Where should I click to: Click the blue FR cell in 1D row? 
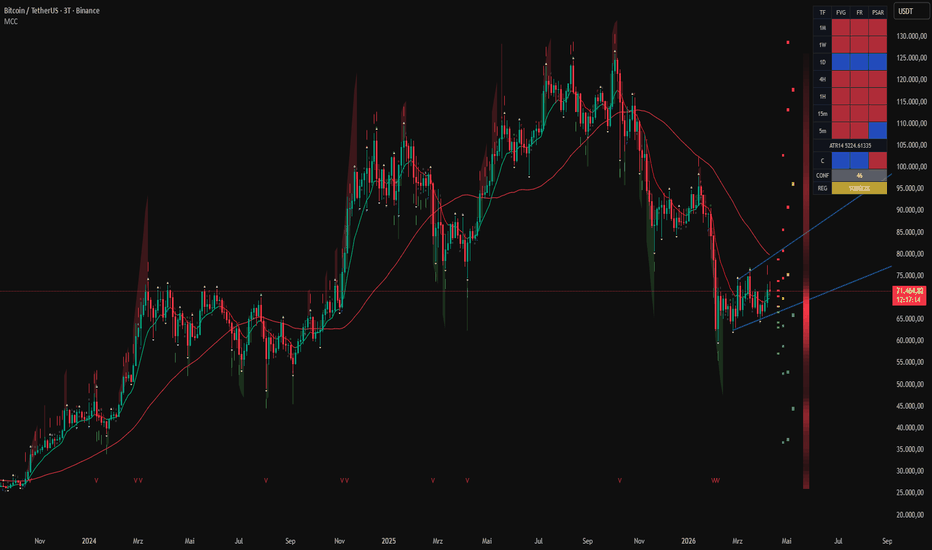pos(859,62)
